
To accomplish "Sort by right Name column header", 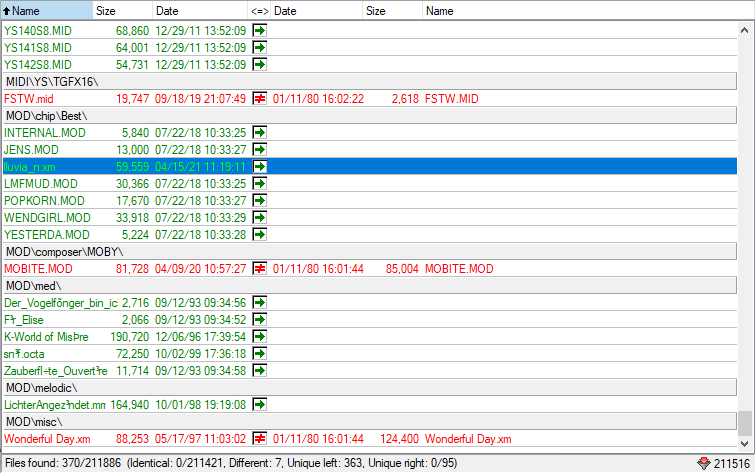I will coord(587,11).
